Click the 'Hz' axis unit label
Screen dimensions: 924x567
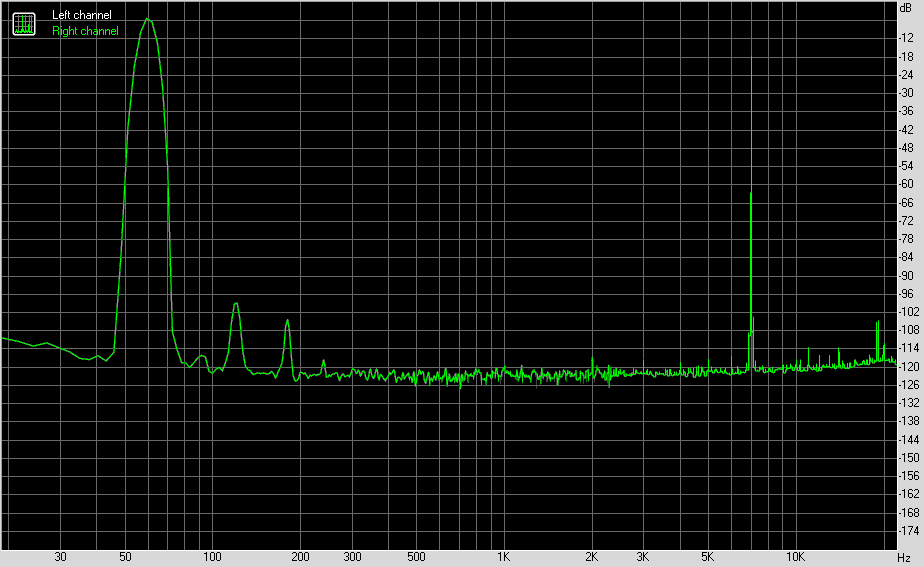coord(904,558)
